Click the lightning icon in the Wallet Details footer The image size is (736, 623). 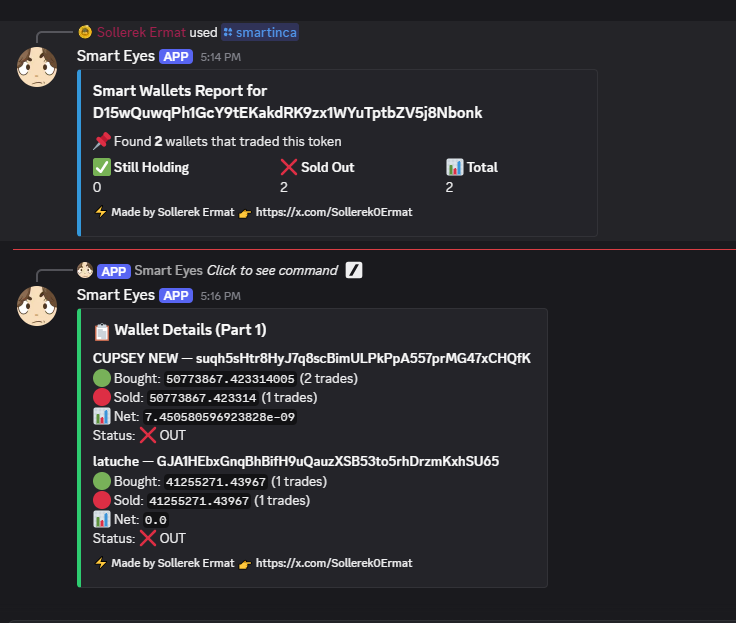(100, 563)
